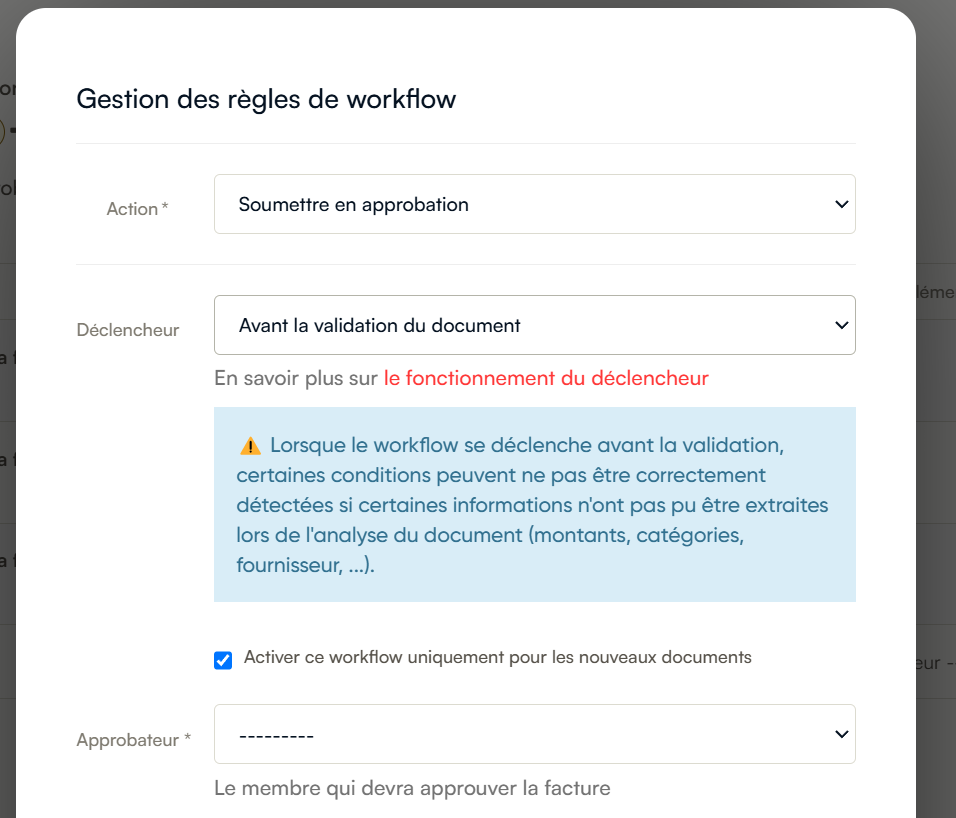Click the 'Activer ce workflow uniquement' checkbox label
Screen dimensions: 956x818
497,658
